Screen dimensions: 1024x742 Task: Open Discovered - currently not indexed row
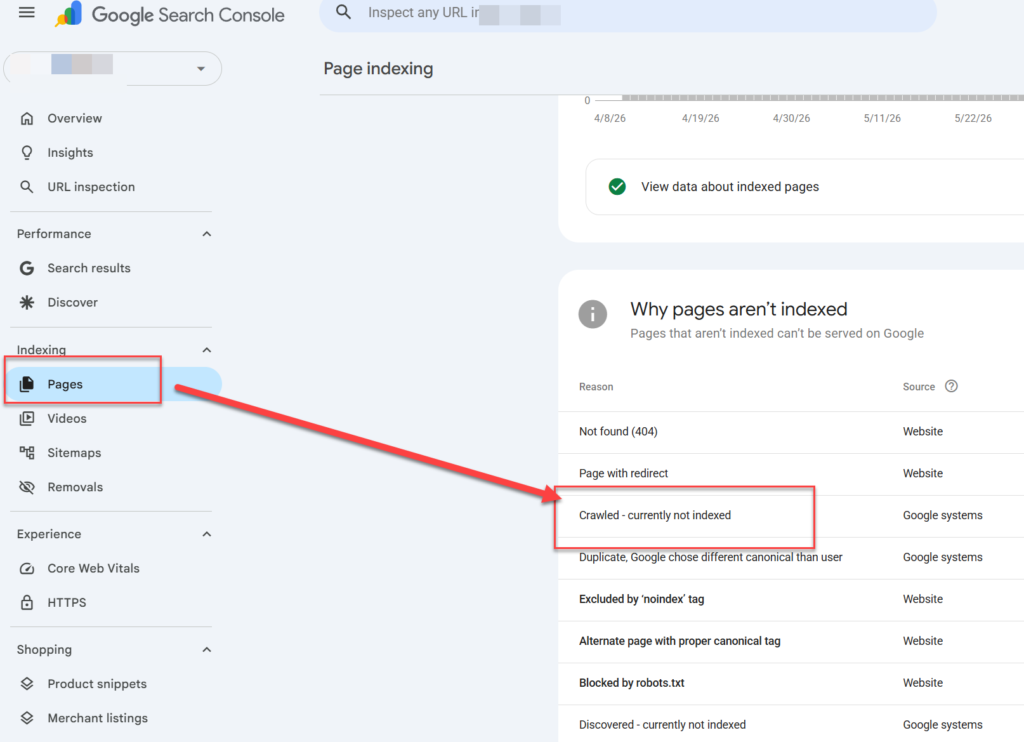(791, 724)
